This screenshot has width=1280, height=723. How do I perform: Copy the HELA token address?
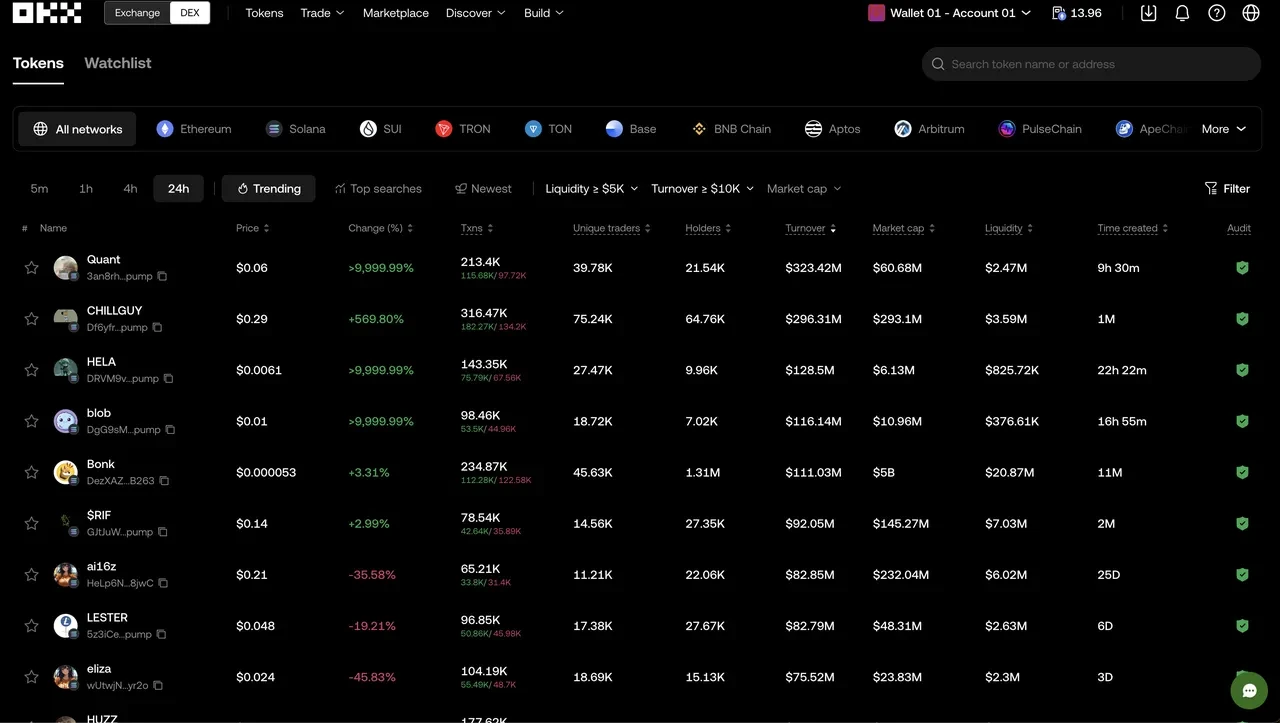pos(168,378)
